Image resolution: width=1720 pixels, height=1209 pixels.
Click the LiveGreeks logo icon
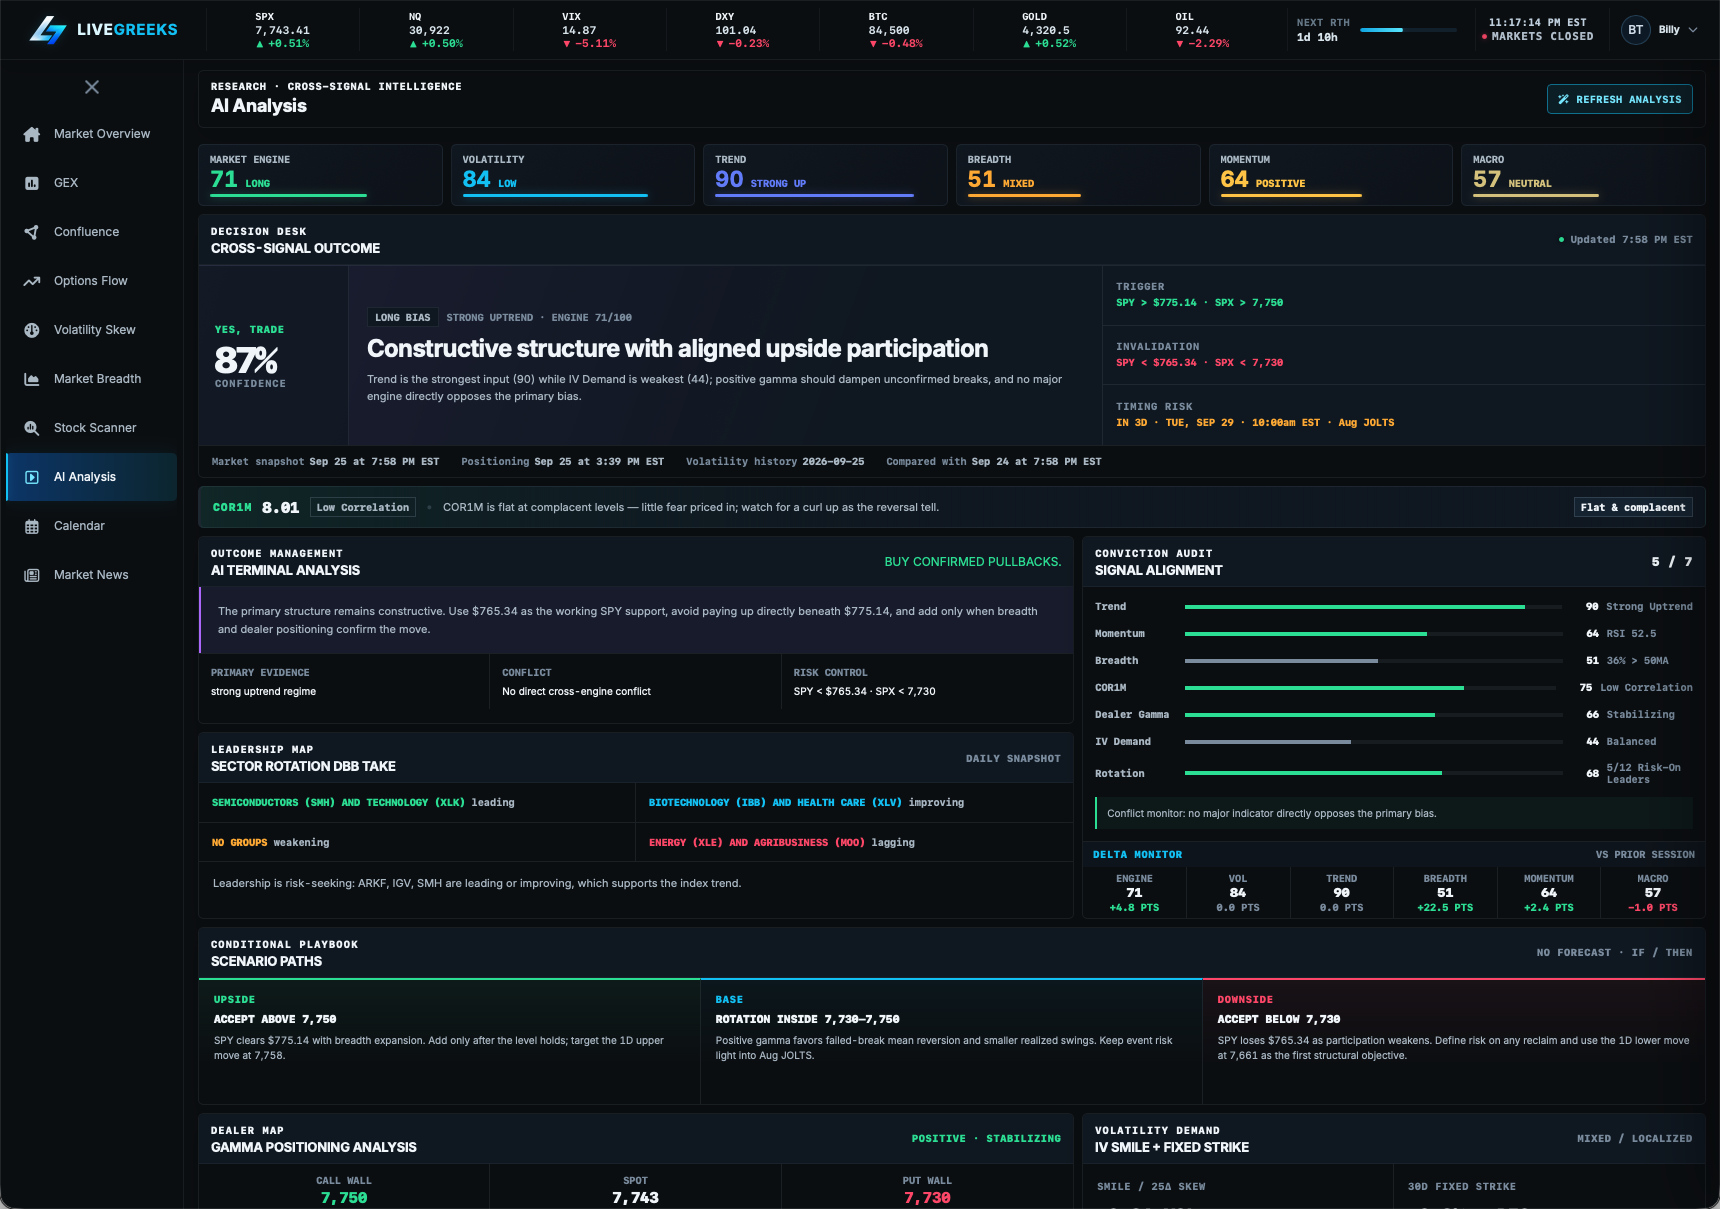point(47,30)
